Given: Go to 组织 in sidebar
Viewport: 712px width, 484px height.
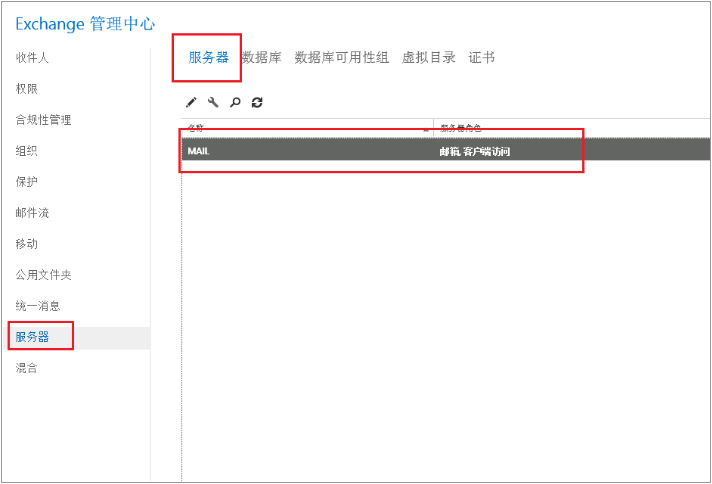Looking at the screenshot, I should click(27, 151).
